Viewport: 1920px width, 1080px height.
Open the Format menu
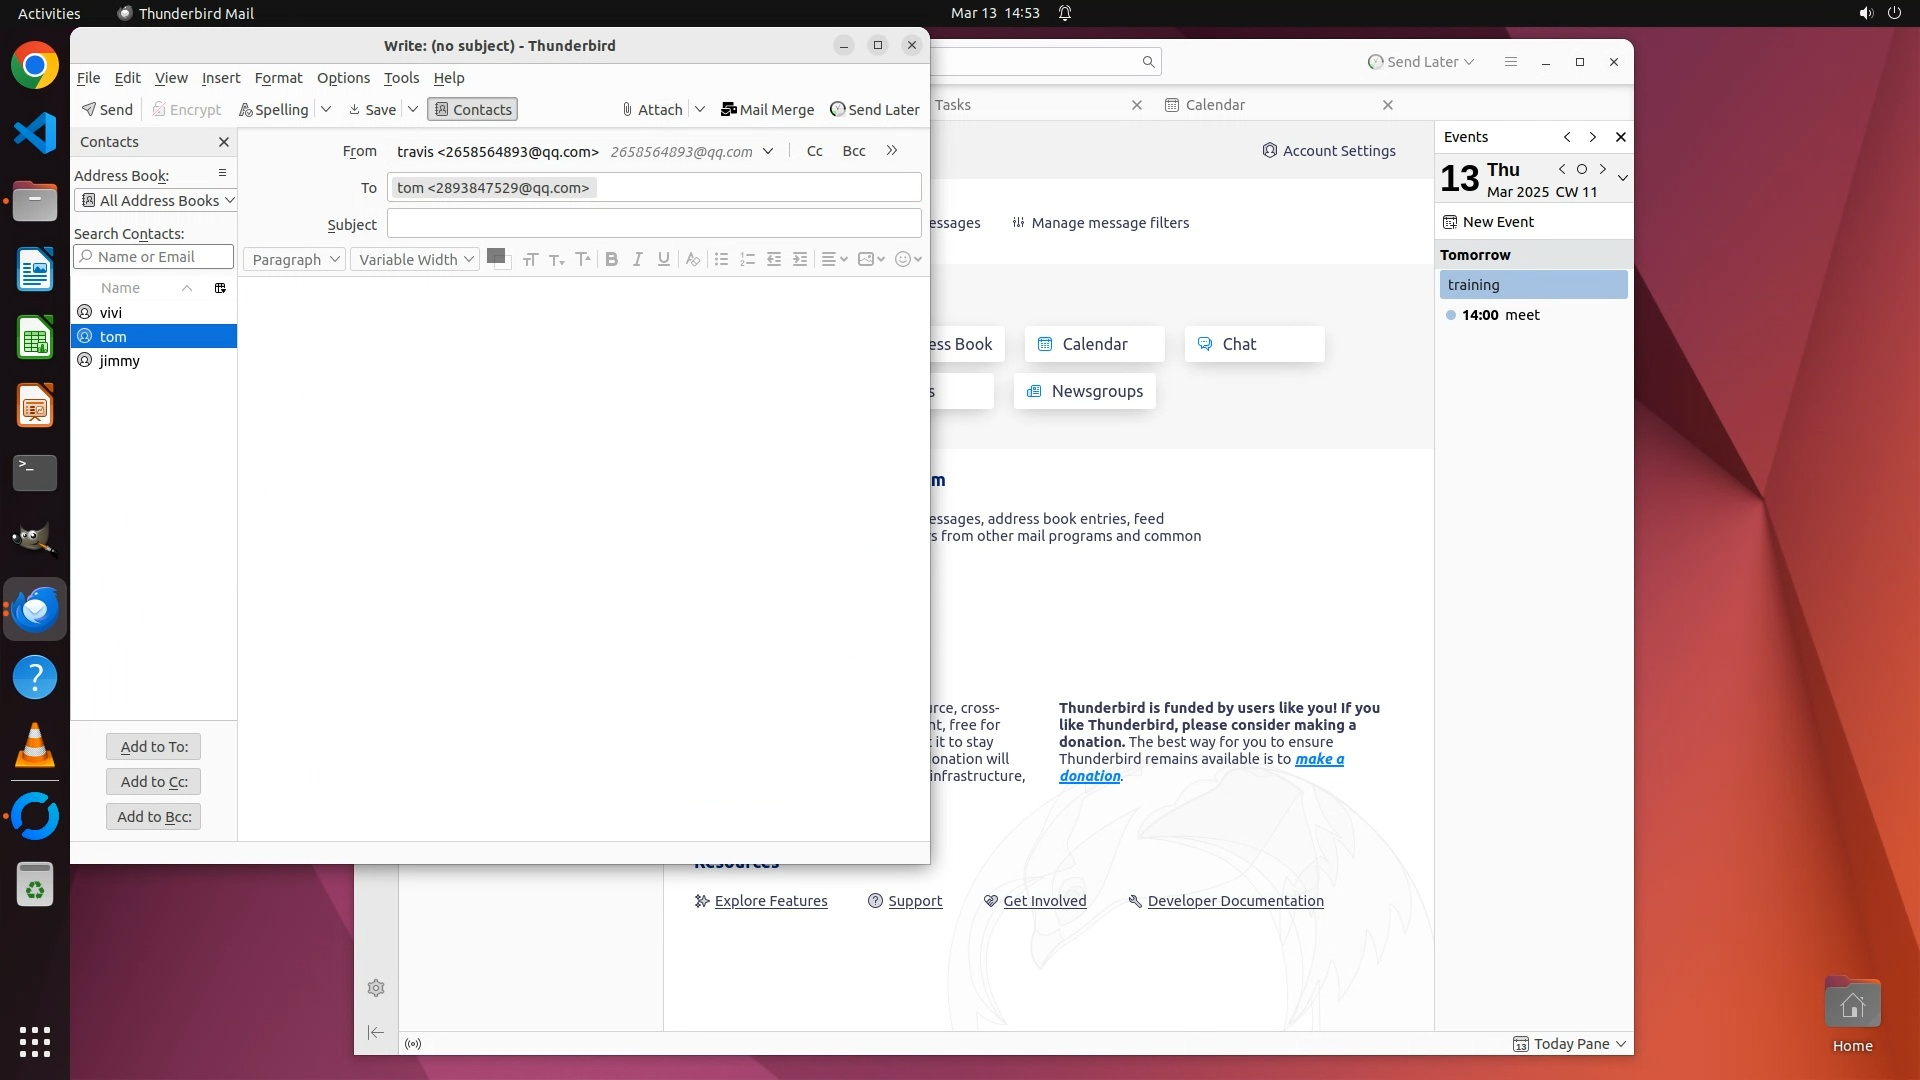coord(278,78)
